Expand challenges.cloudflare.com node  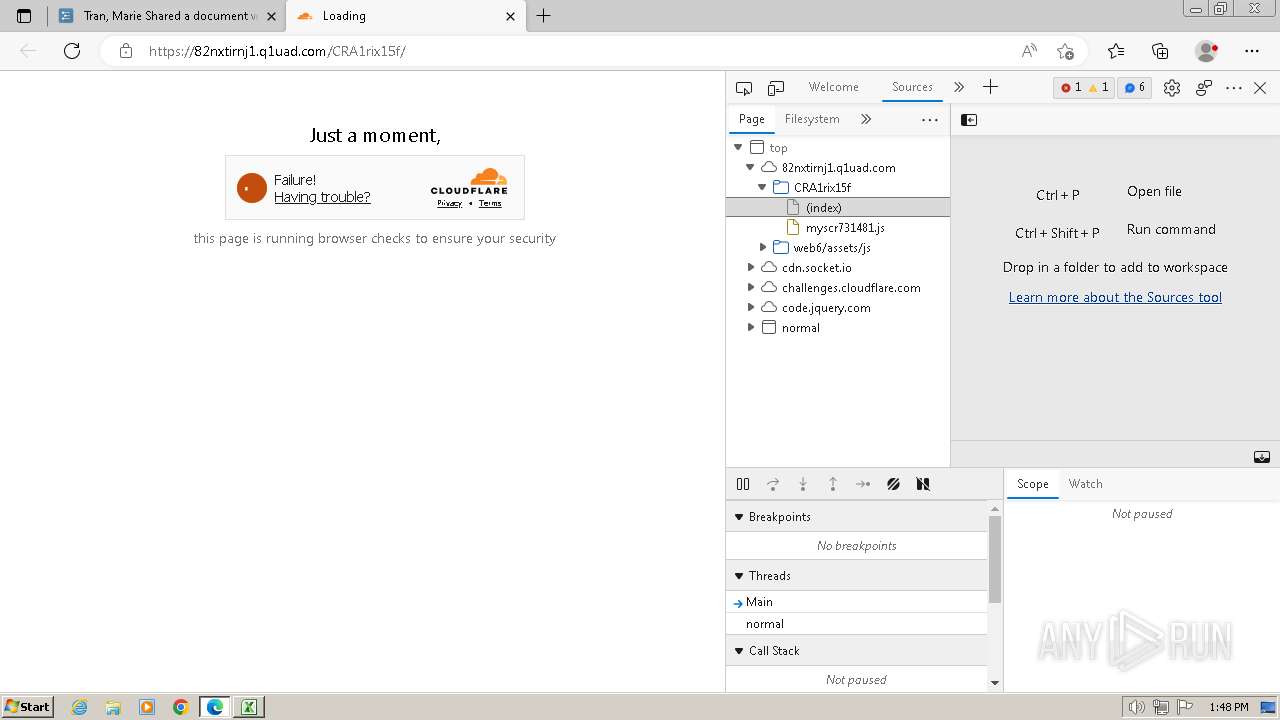[x=751, y=288]
